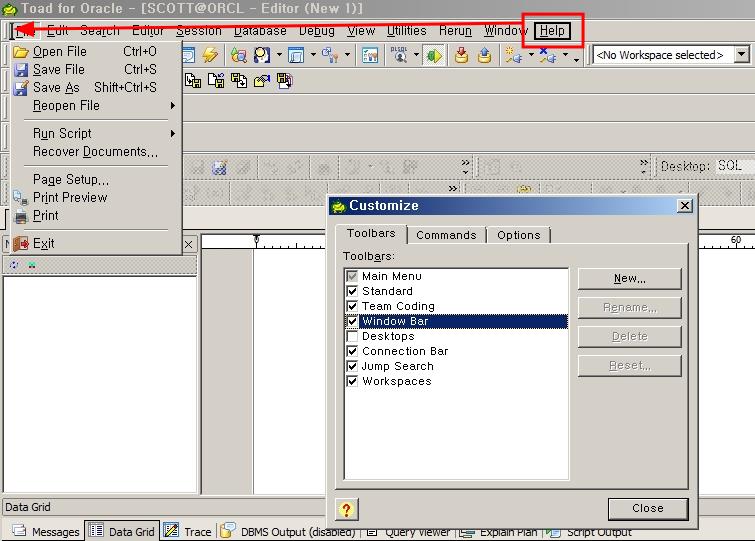Close the Customize dialog with X
The height and width of the screenshot is (541, 755).
click(x=684, y=205)
